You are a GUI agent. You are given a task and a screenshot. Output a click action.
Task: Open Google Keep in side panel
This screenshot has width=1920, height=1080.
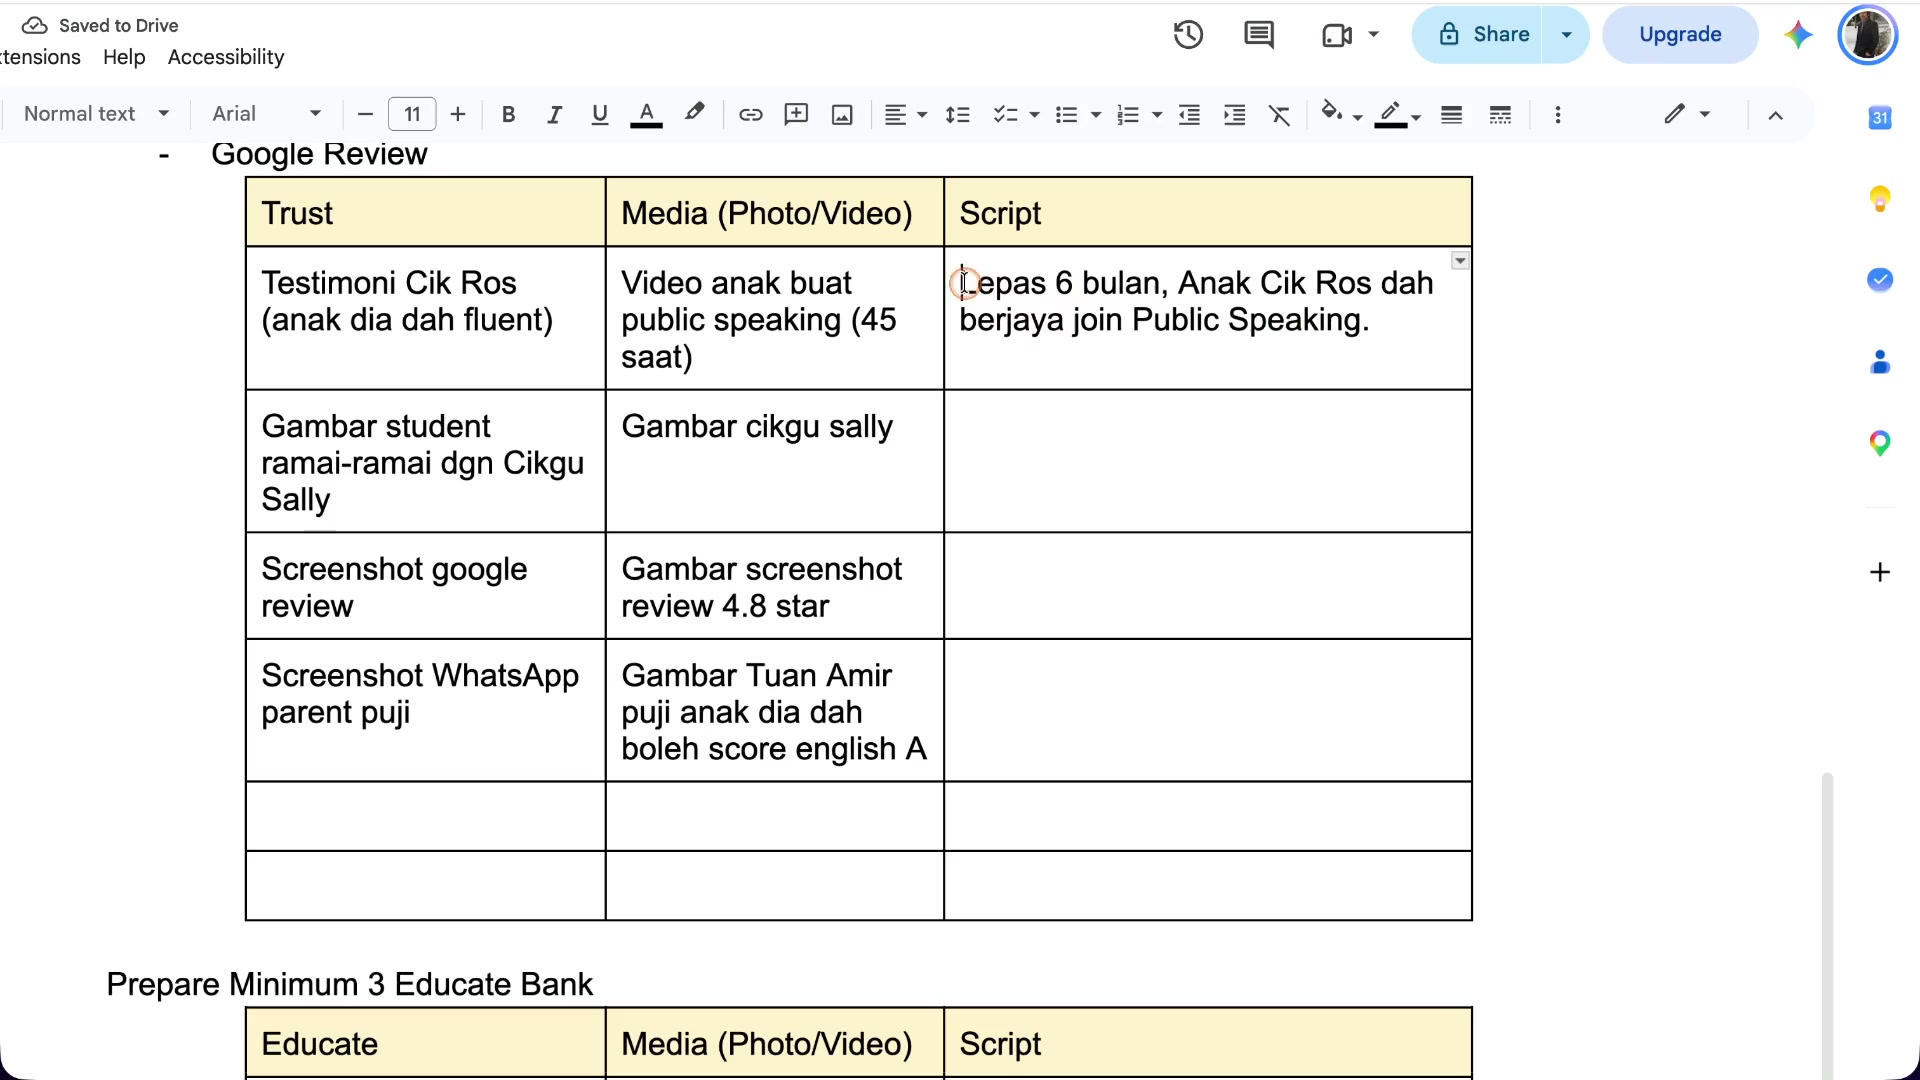[1880, 199]
